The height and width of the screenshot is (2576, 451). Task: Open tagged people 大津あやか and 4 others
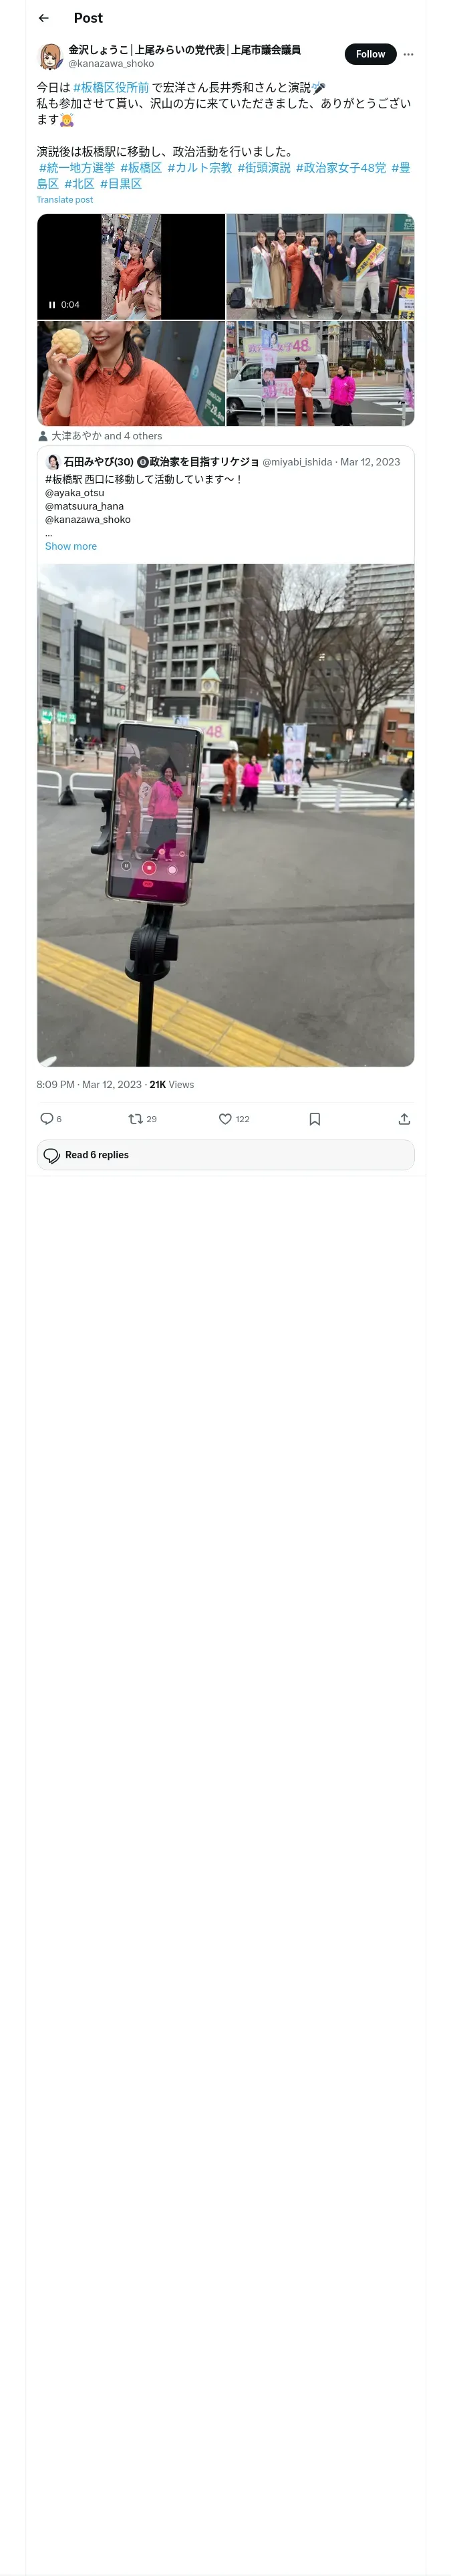tap(106, 436)
